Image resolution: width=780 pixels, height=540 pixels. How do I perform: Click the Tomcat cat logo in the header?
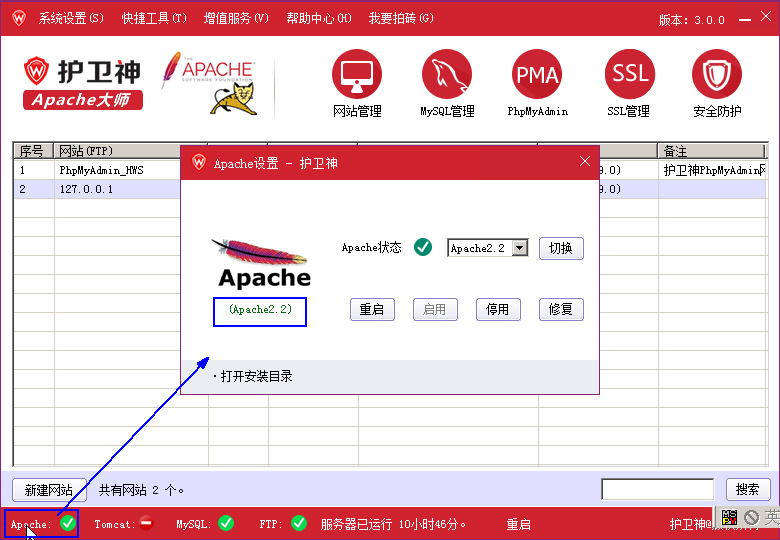235,99
